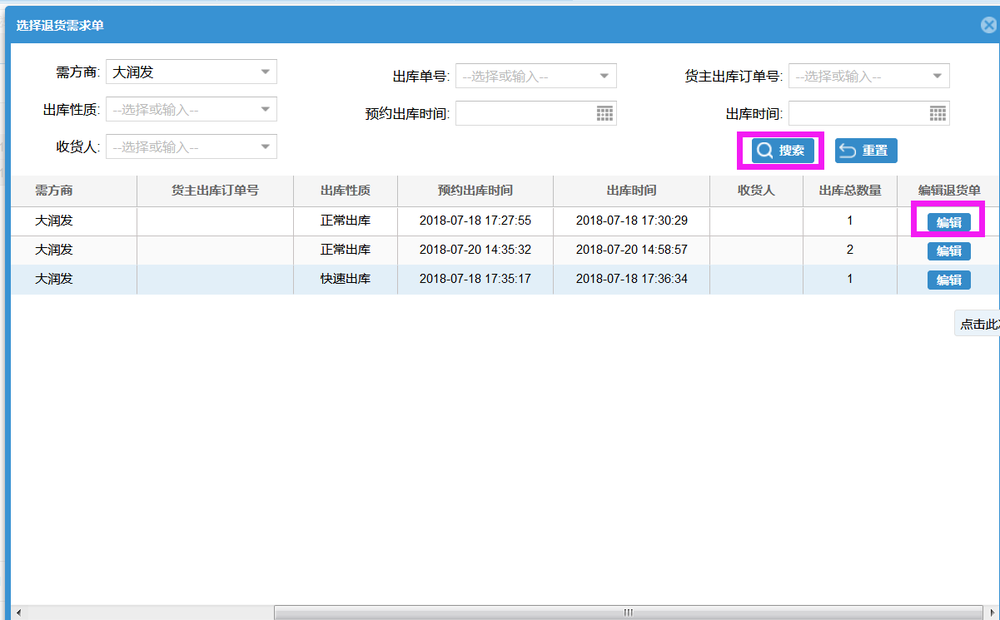Click into the 出库时间 input field
The width and height of the screenshot is (1000, 620).
tap(857, 113)
